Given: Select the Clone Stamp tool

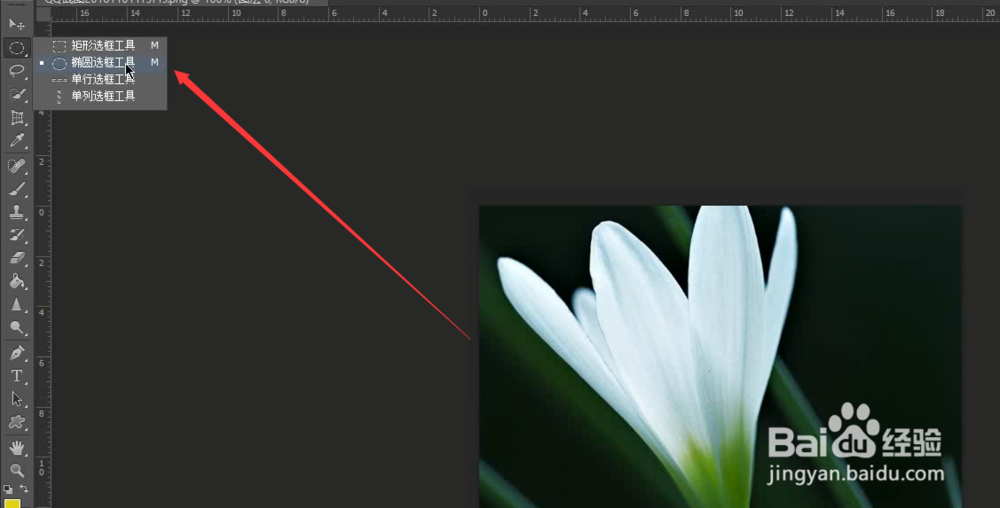Looking at the screenshot, I should (17, 212).
